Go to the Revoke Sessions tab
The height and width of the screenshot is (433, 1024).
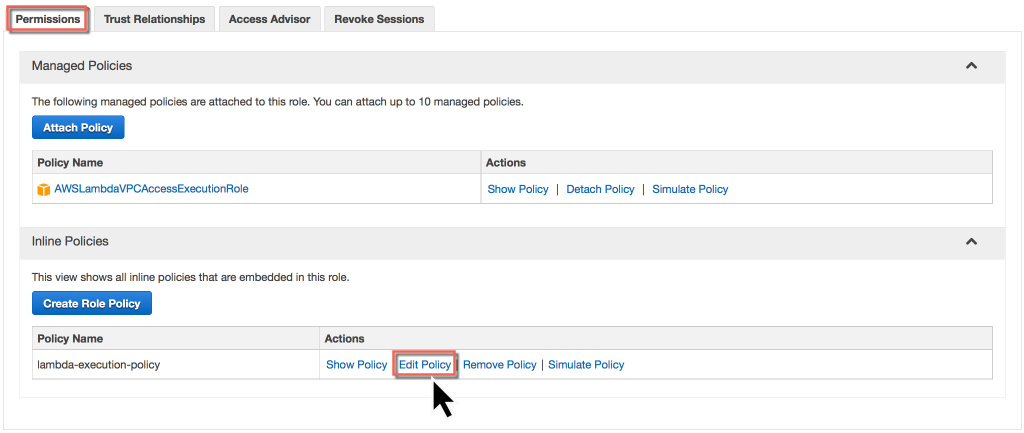pyautogui.click(x=379, y=19)
